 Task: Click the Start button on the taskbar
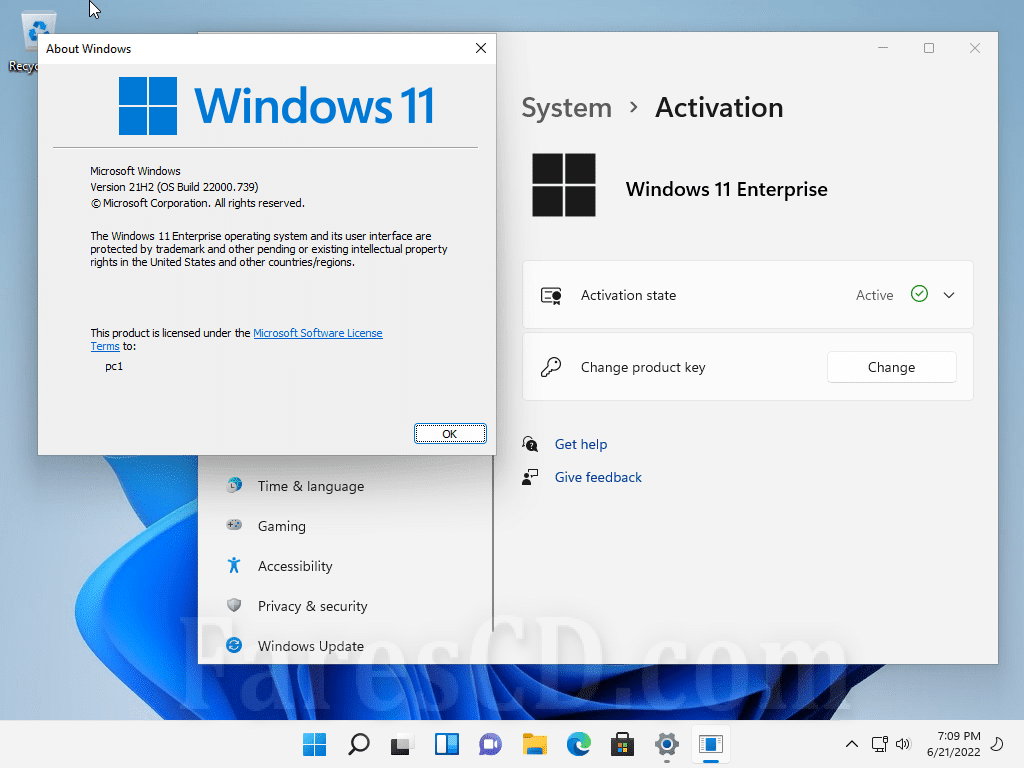click(314, 744)
